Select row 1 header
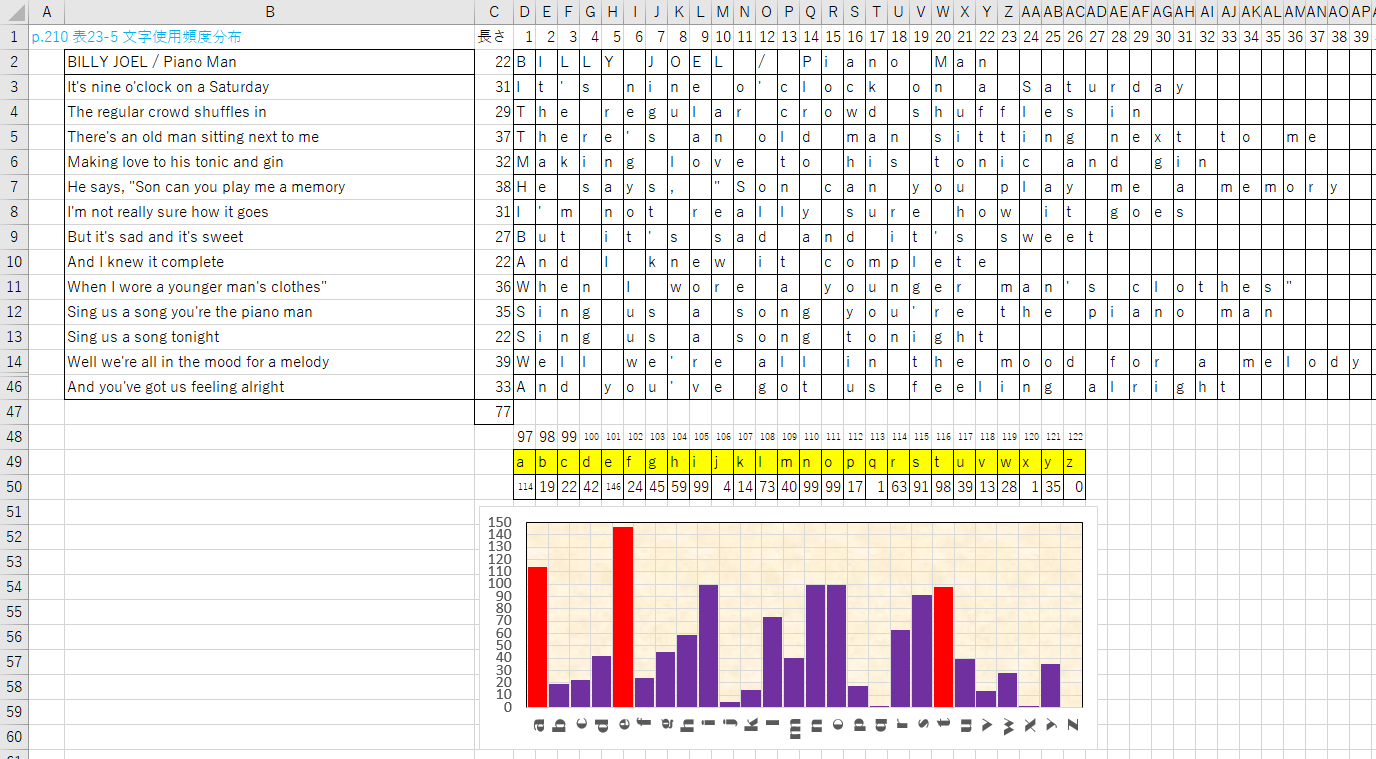Viewport: 1376px width, 759px height. click(x=14, y=37)
